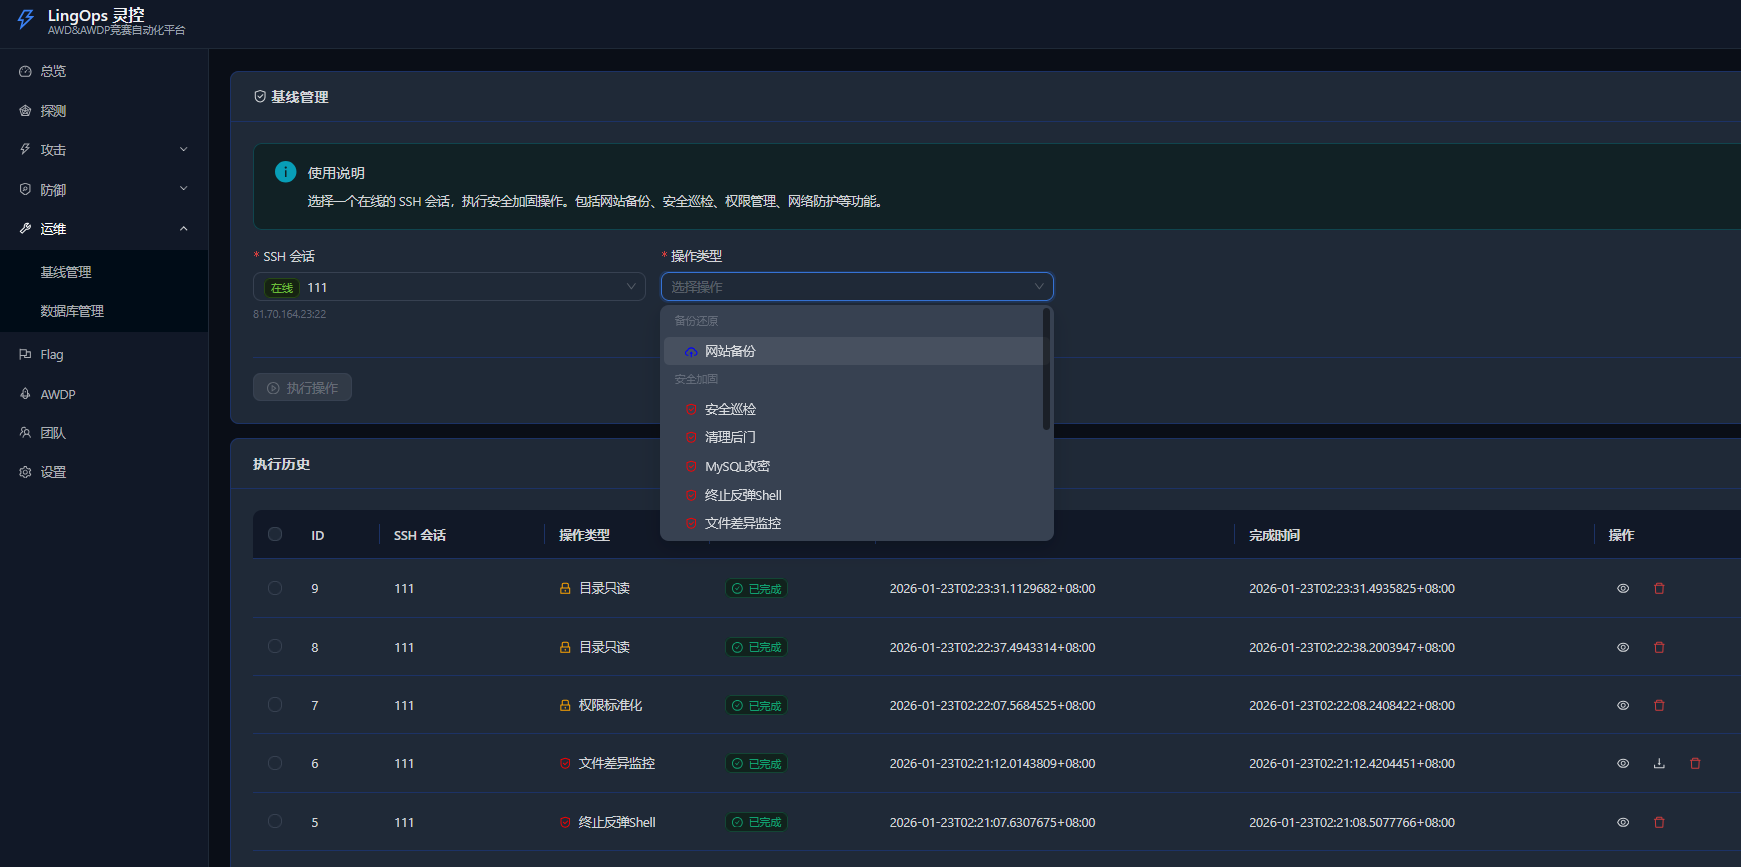This screenshot has width=1741, height=867.
Task: Delete history record ID 7
Action: pyautogui.click(x=1659, y=706)
